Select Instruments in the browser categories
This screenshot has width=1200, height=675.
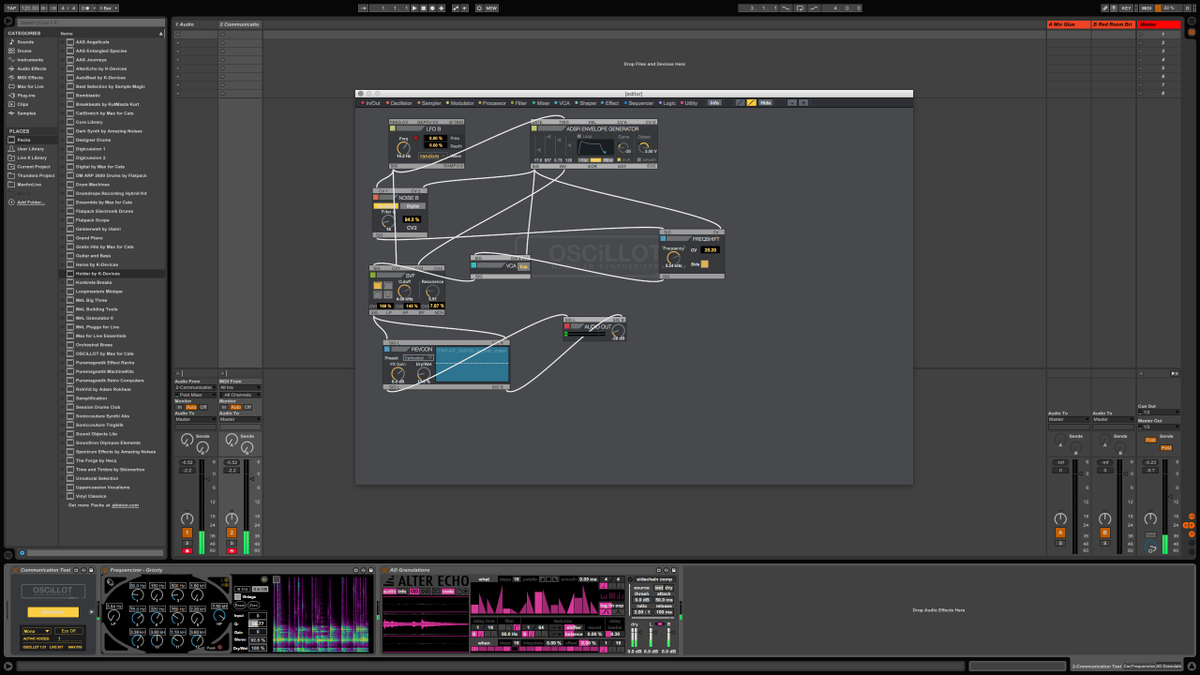click(29, 60)
